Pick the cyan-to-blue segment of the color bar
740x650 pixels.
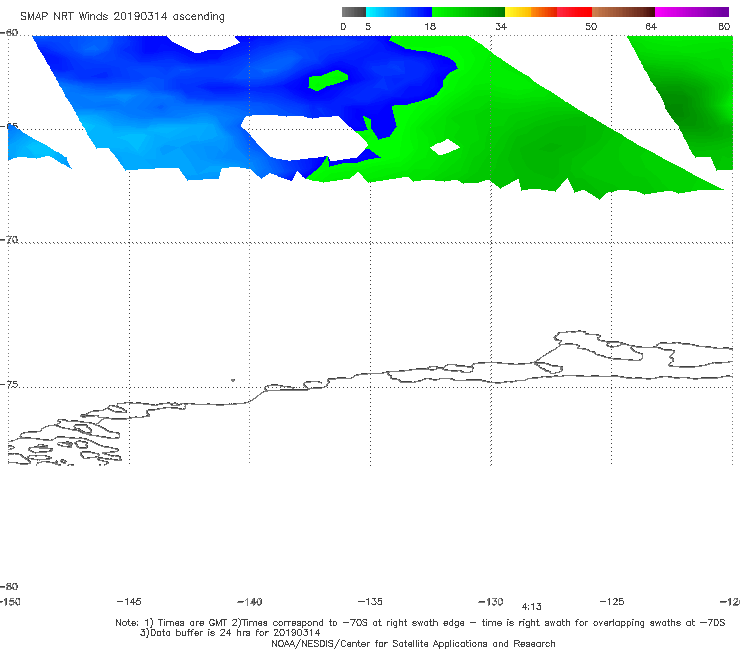pos(399,12)
